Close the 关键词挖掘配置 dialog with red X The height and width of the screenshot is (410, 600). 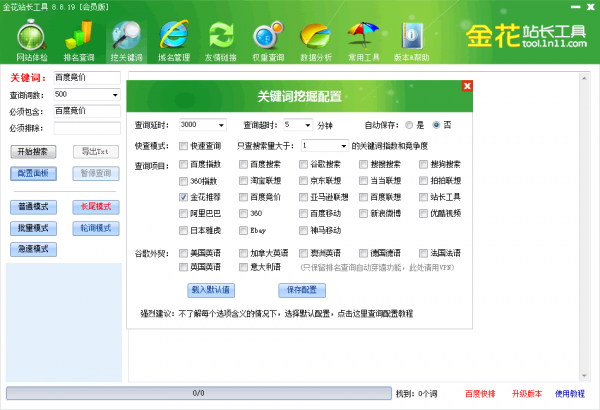467,86
